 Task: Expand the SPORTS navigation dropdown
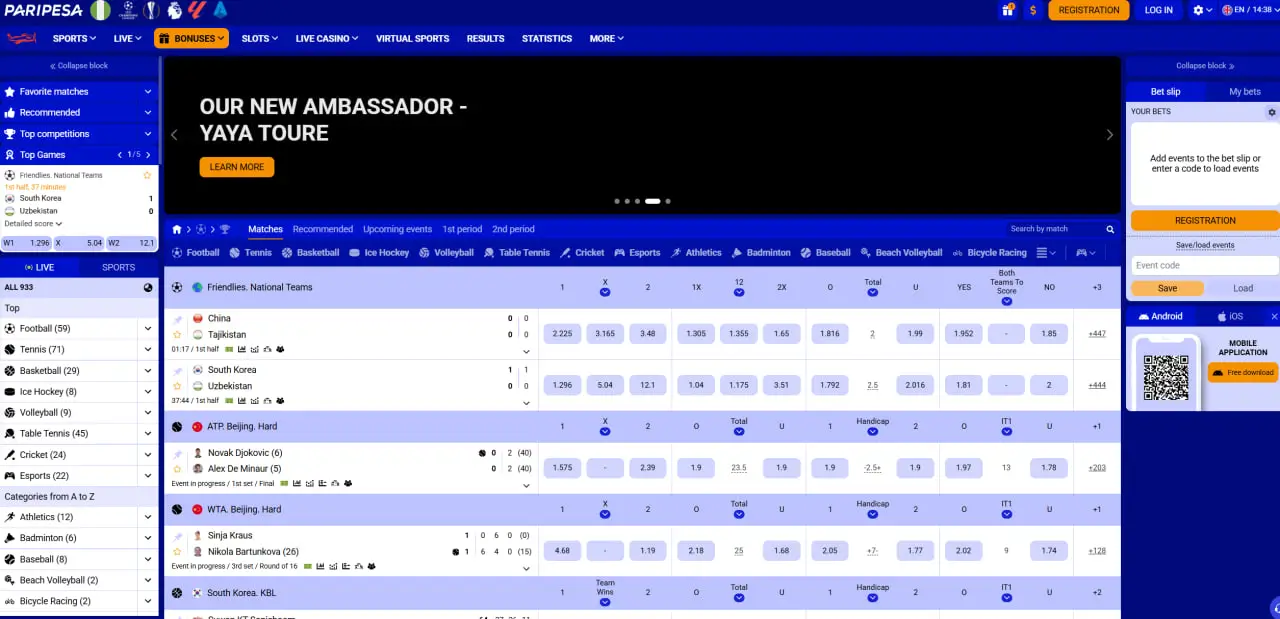point(74,38)
